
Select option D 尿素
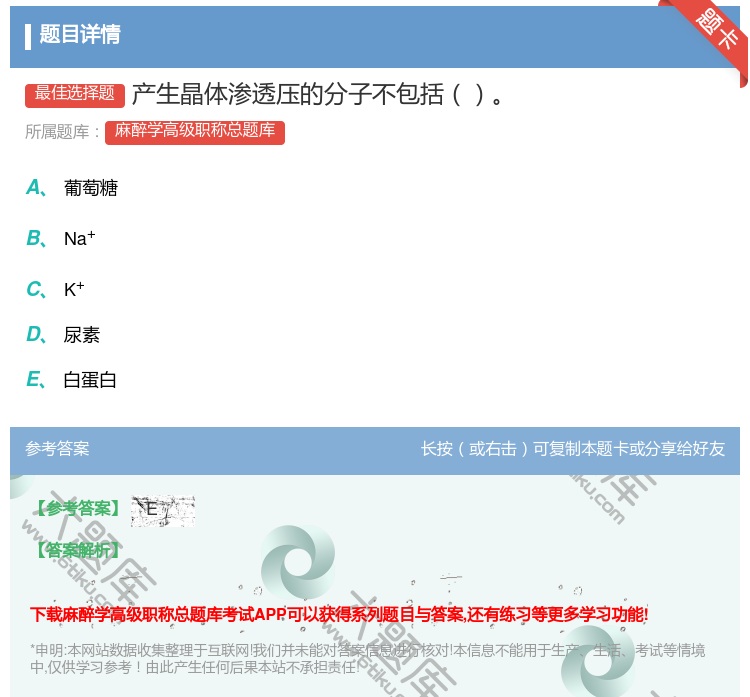(x=81, y=335)
